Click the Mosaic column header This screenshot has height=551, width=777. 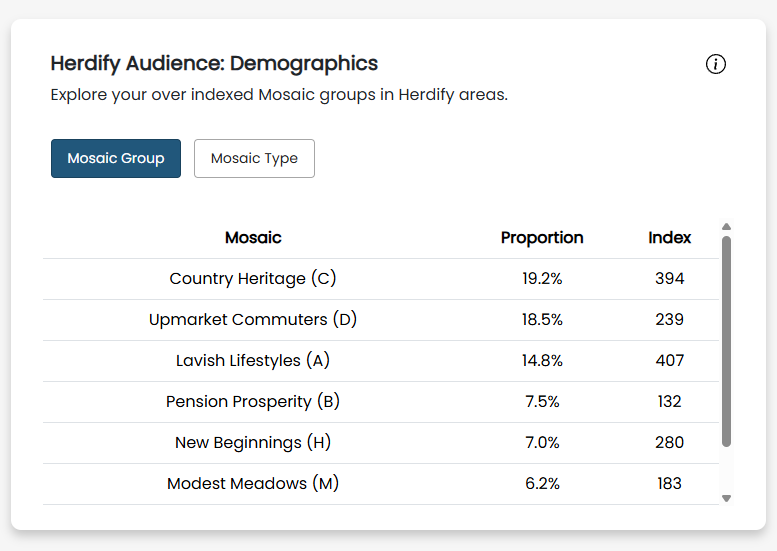[x=253, y=238]
